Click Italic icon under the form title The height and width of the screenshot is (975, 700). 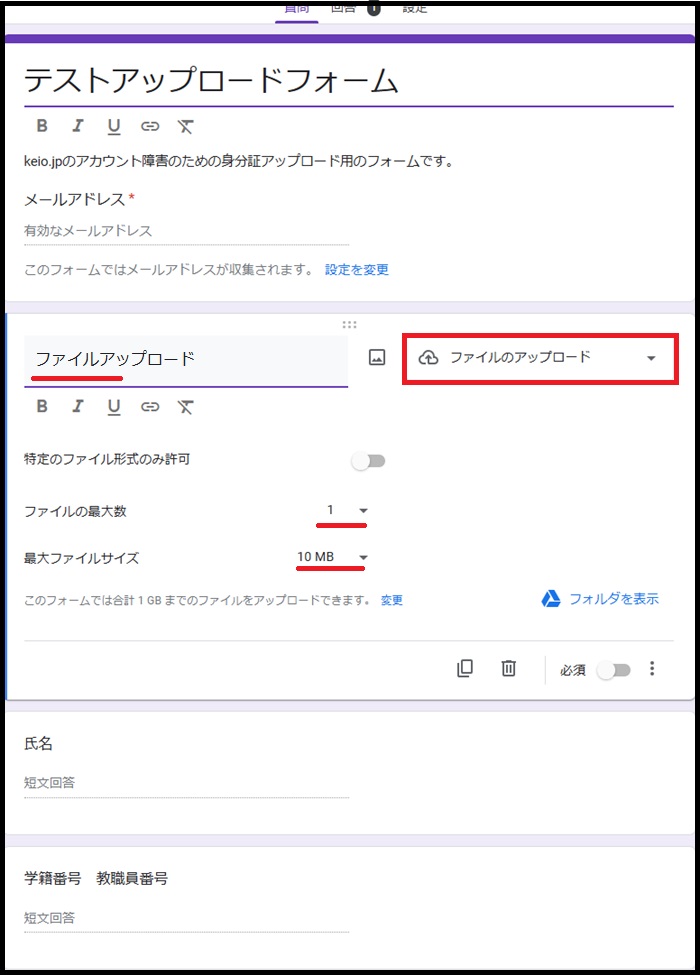[78, 126]
